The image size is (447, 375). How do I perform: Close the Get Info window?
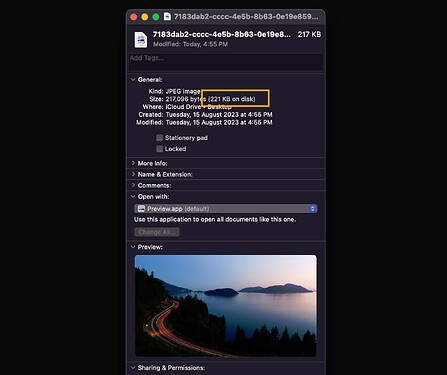[x=134, y=17]
